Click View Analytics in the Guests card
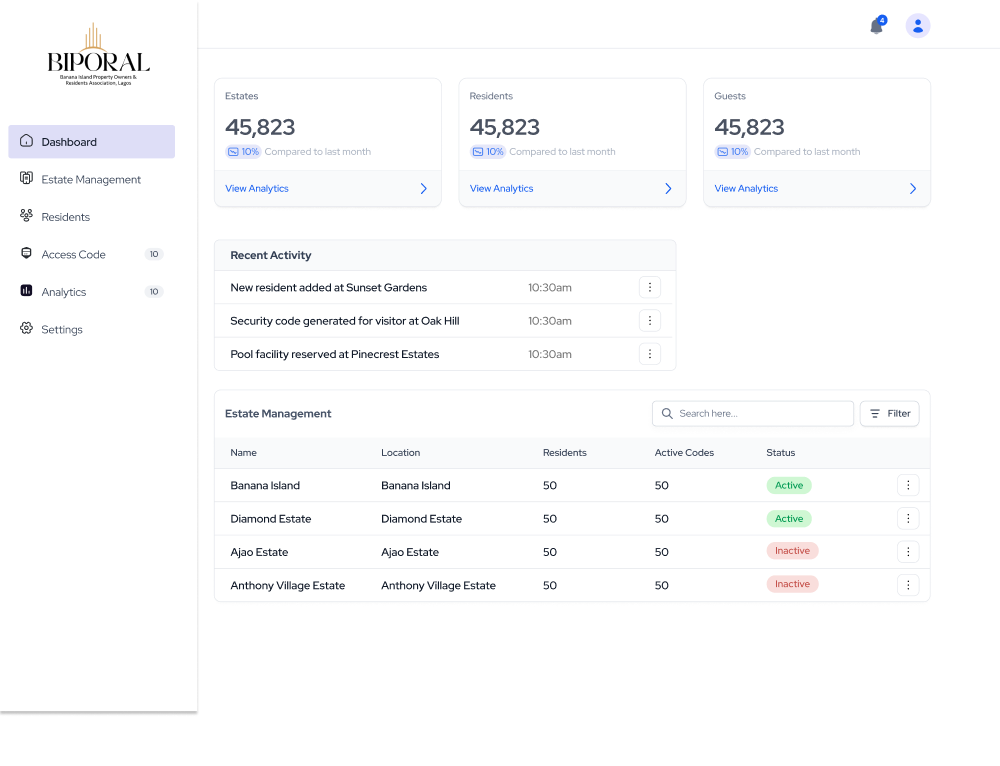Image resolution: width=1000 pixels, height=766 pixels. [x=746, y=189]
